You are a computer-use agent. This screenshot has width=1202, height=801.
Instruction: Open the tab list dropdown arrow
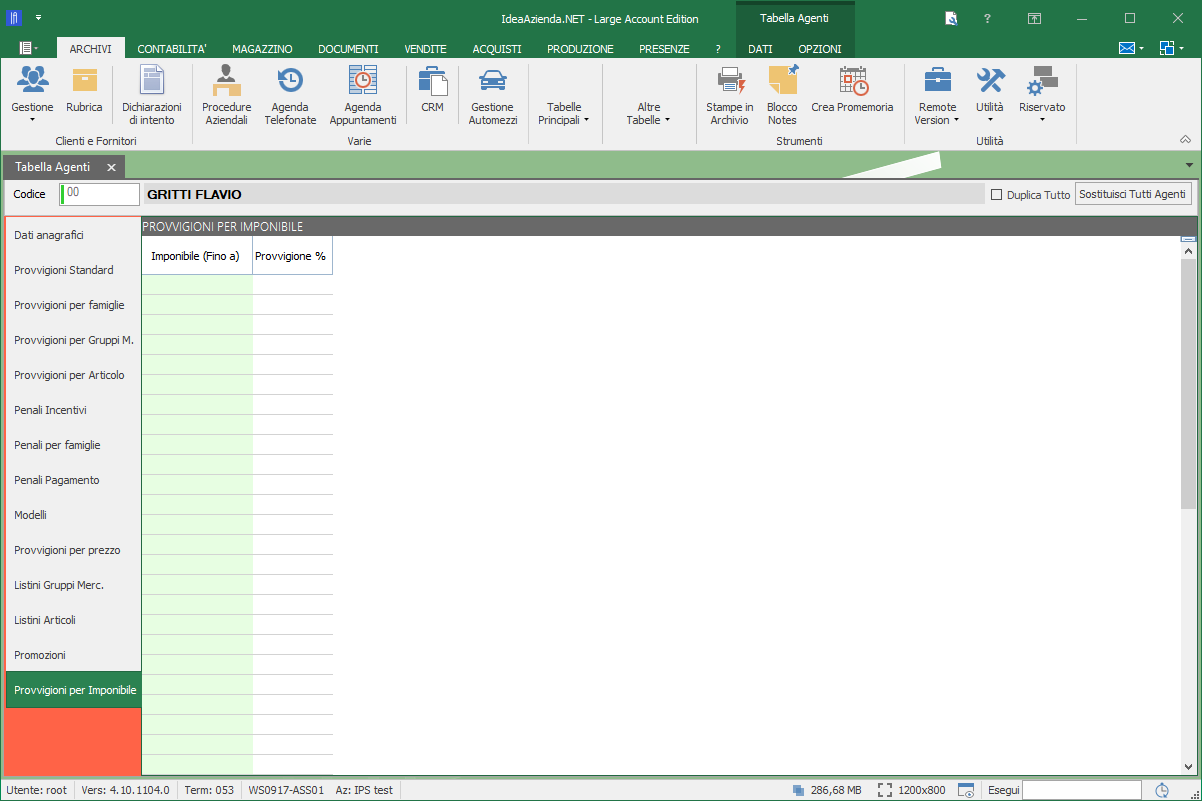click(x=1189, y=165)
